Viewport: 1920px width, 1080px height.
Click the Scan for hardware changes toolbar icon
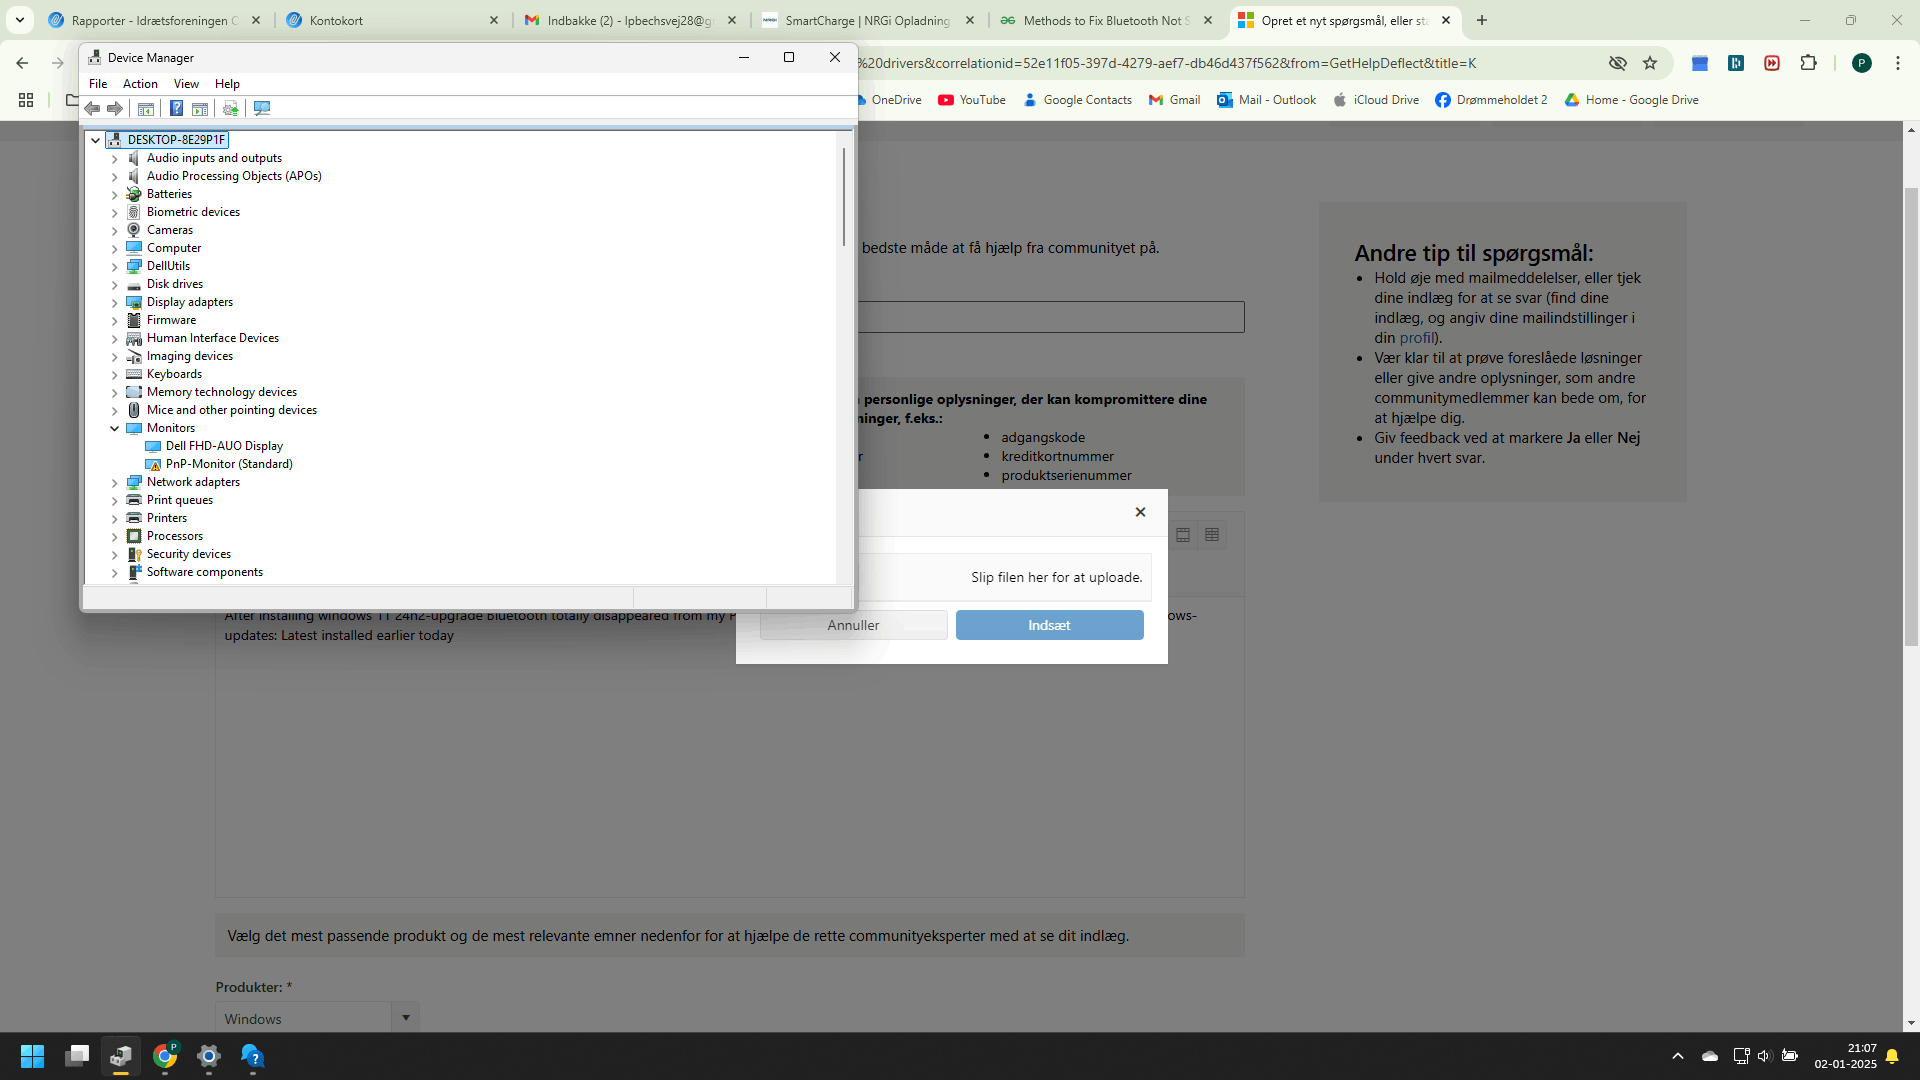(262, 108)
